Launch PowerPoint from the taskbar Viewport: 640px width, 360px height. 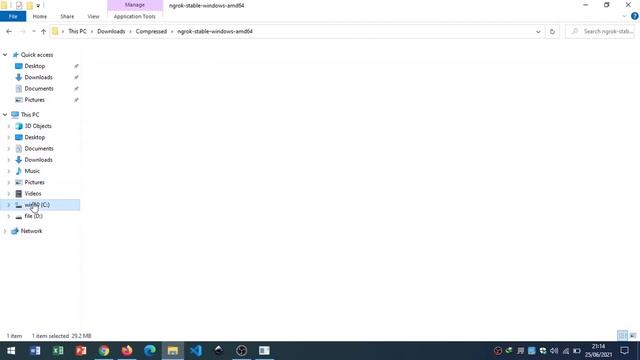(81, 351)
